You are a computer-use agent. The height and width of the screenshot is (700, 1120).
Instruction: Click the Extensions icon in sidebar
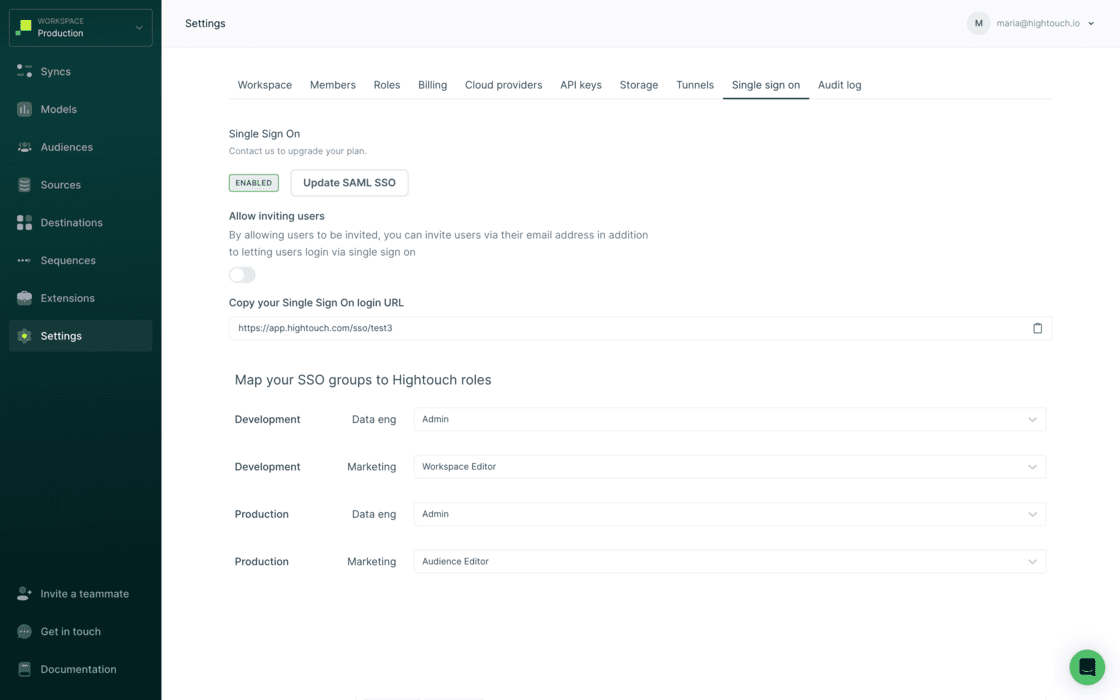(24, 298)
